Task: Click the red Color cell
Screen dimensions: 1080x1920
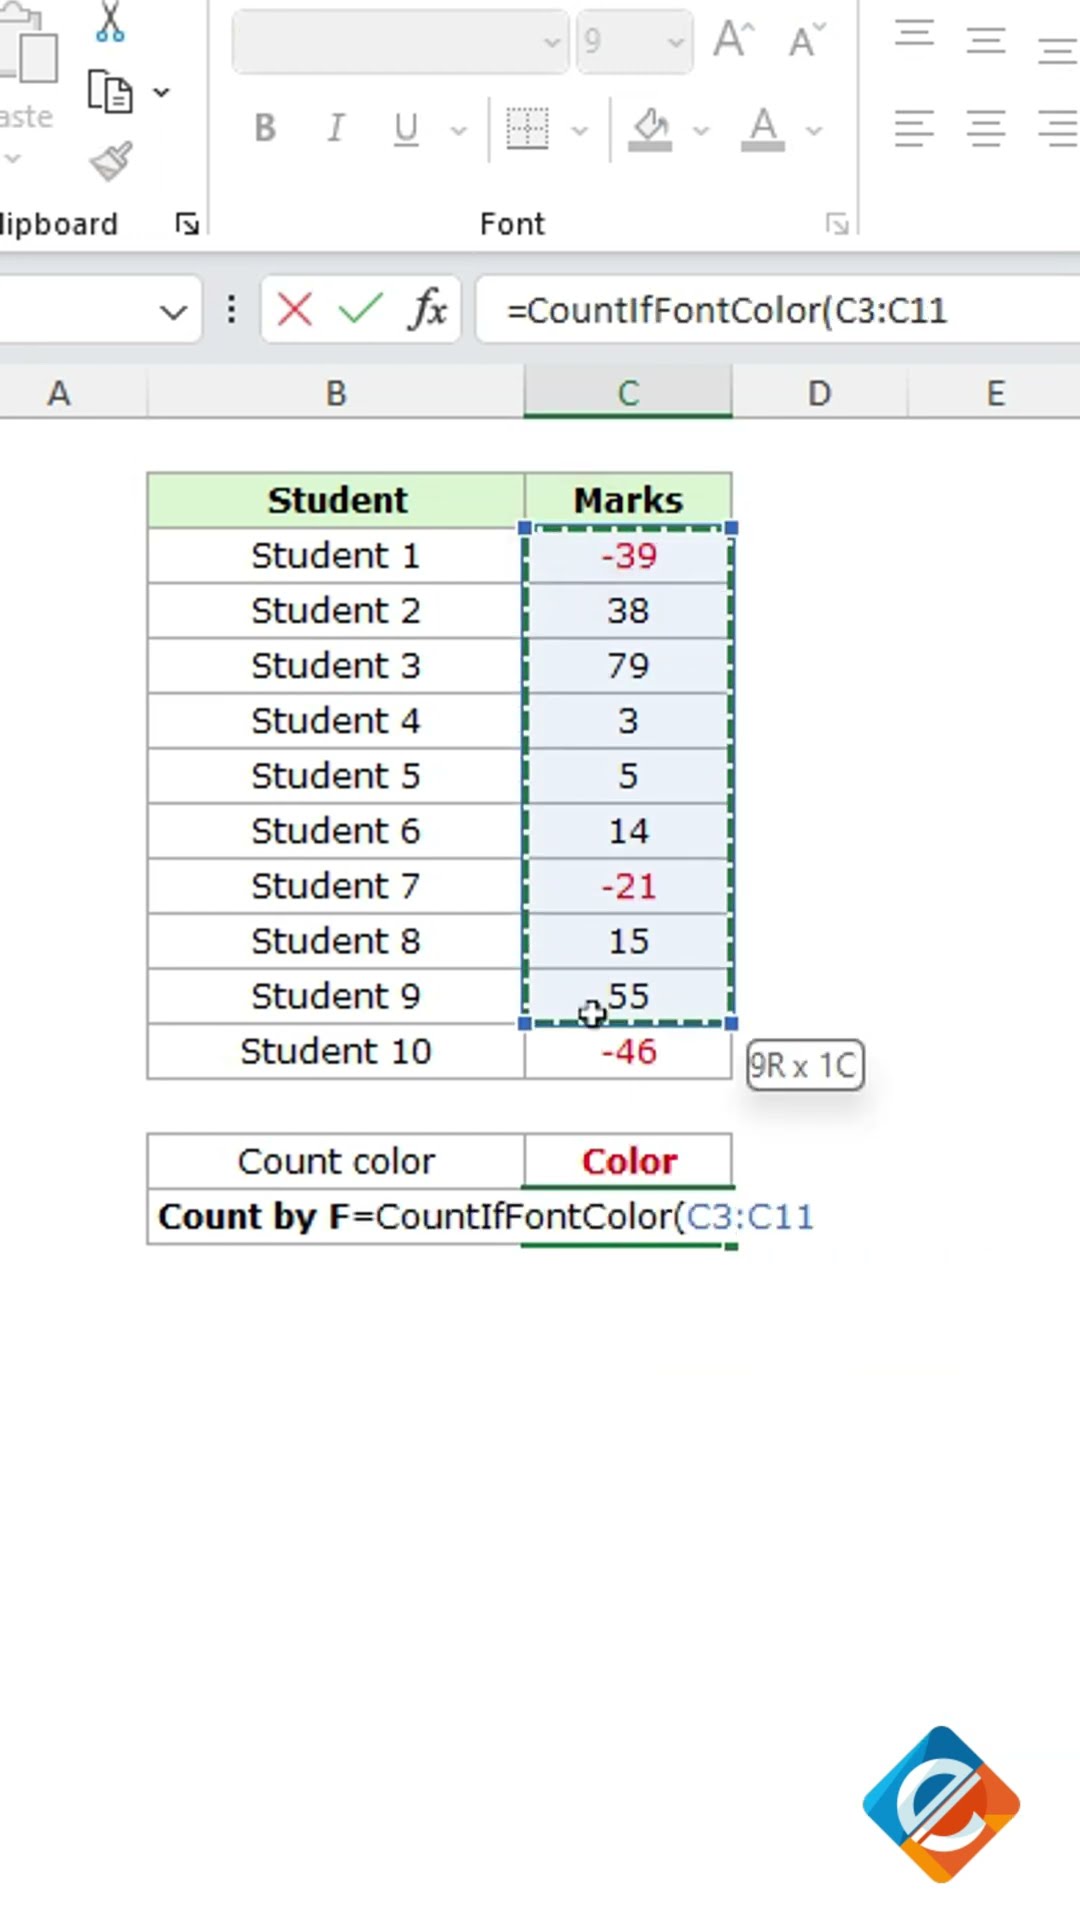Action: (x=628, y=1161)
